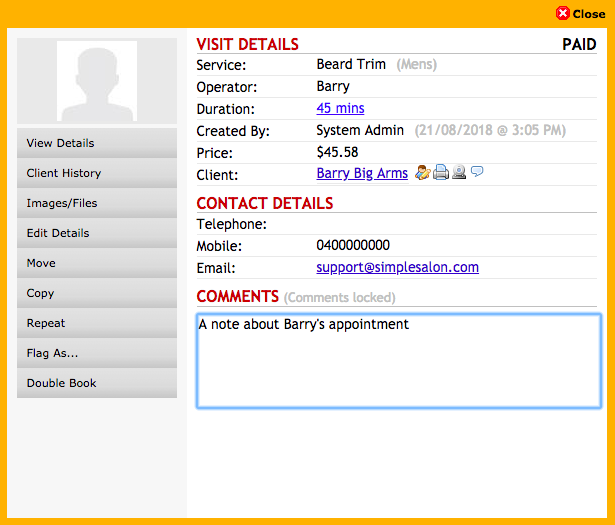Click the System Admin creator text
Screen dimensions: 615x525
pyautogui.click(x=360, y=130)
